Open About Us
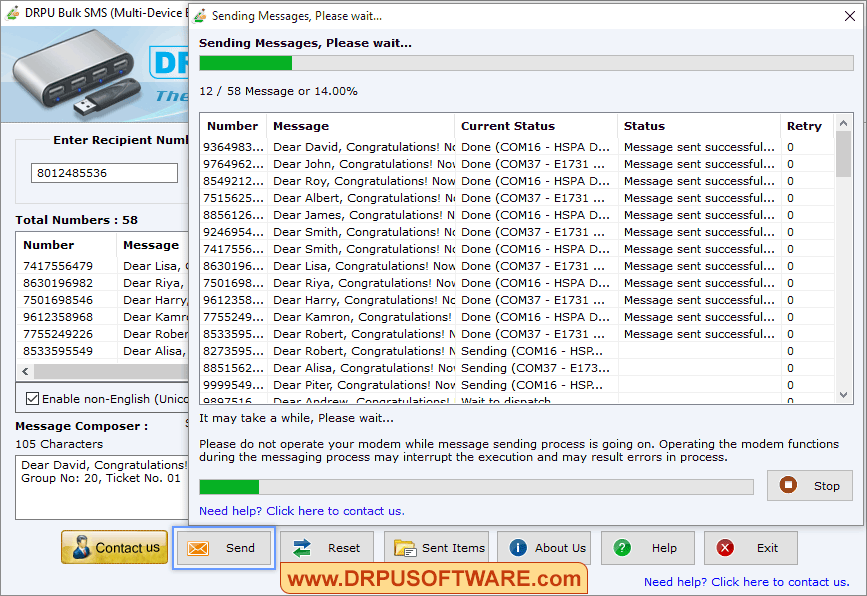Viewport: 867px width, 596px height. [544, 548]
